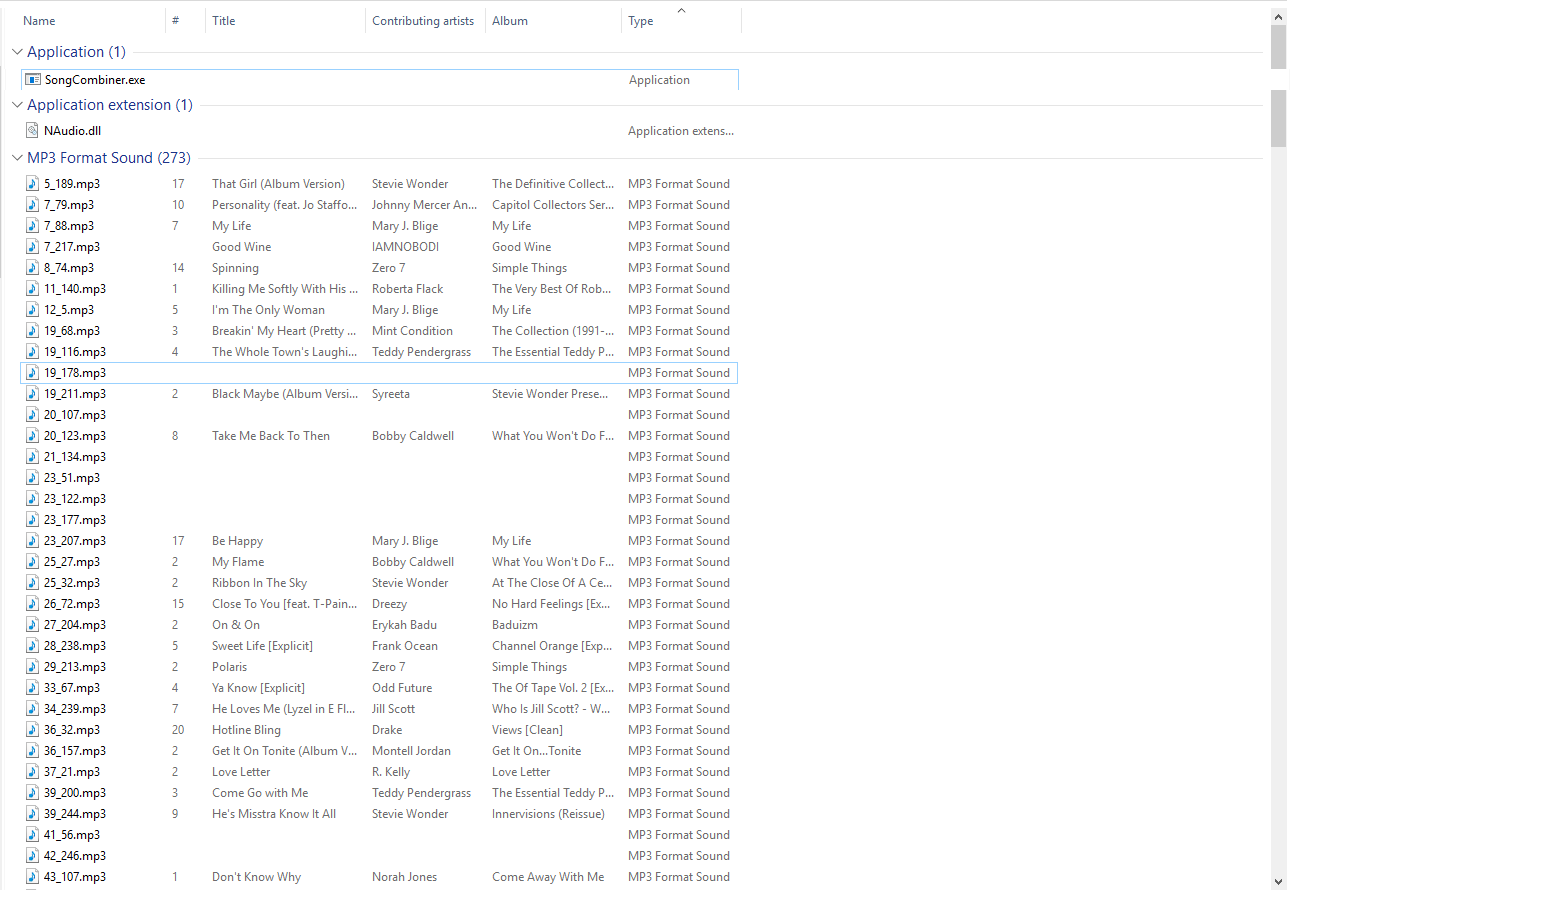This screenshot has height=911, width=1561.
Task: Click the SongCombiner.exe application icon
Action: pyautogui.click(x=33, y=80)
